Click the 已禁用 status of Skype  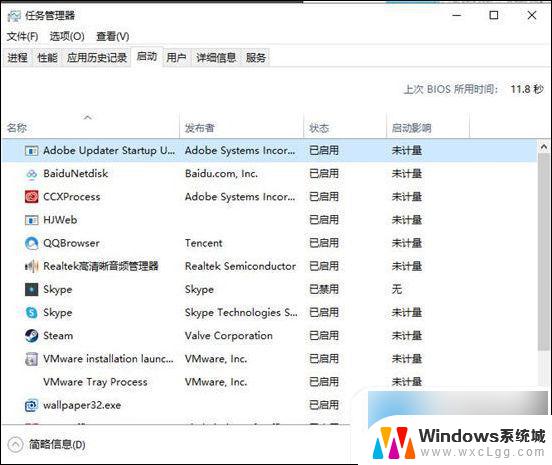324,289
